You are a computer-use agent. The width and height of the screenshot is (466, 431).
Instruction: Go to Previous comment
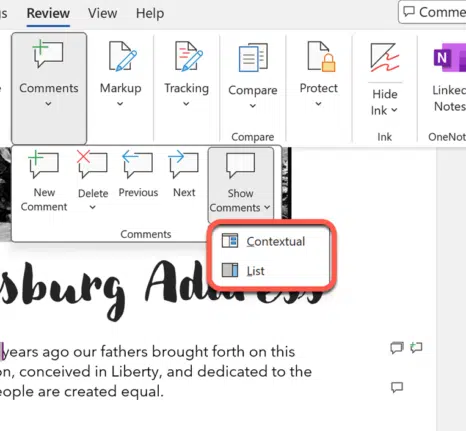(138, 164)
